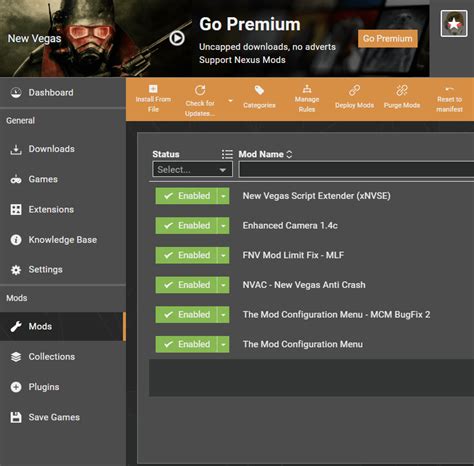The height and width of the screenshot is (466, 474).
Task: Click Reset to manifest
Action: tap(449, 99)
